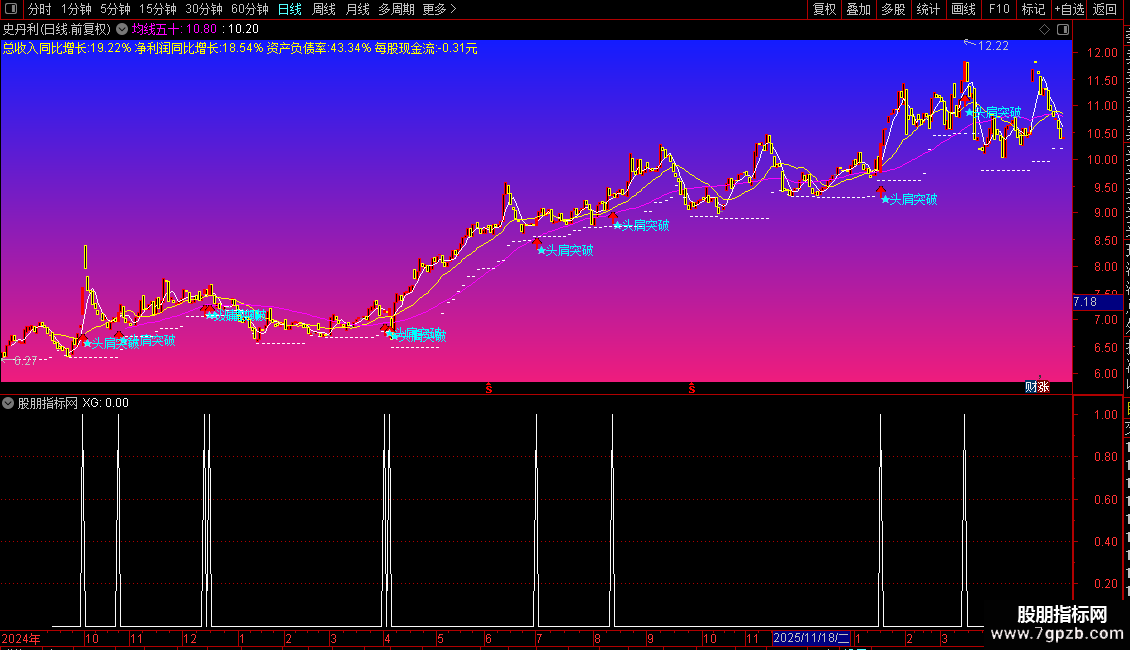Click the 返回 back button
Viewport: 1130px width, 650px height.
pos(1105,9)
